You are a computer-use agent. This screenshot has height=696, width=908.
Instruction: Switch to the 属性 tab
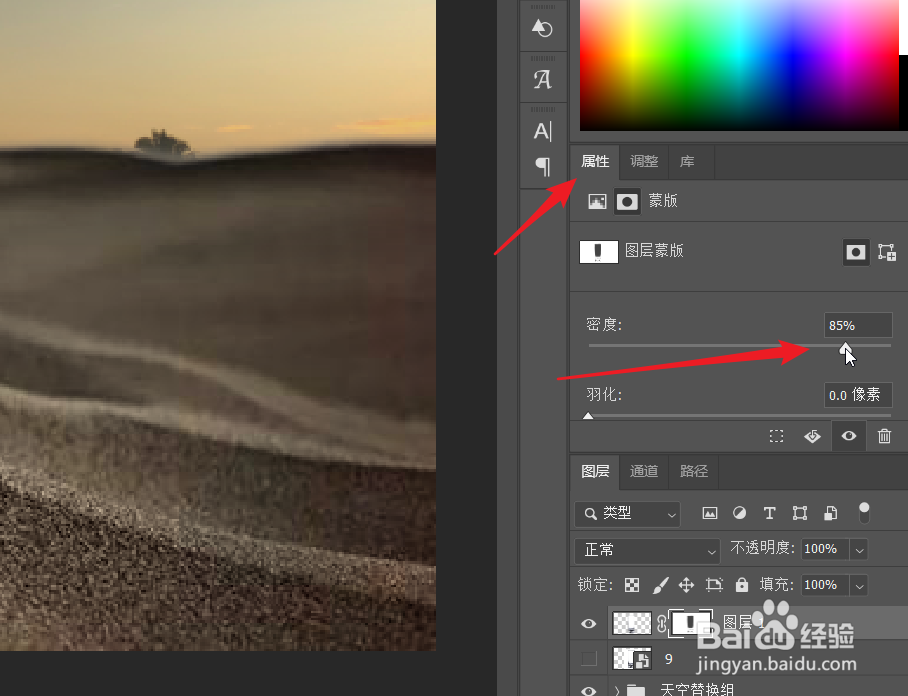[x=595, y=162]
